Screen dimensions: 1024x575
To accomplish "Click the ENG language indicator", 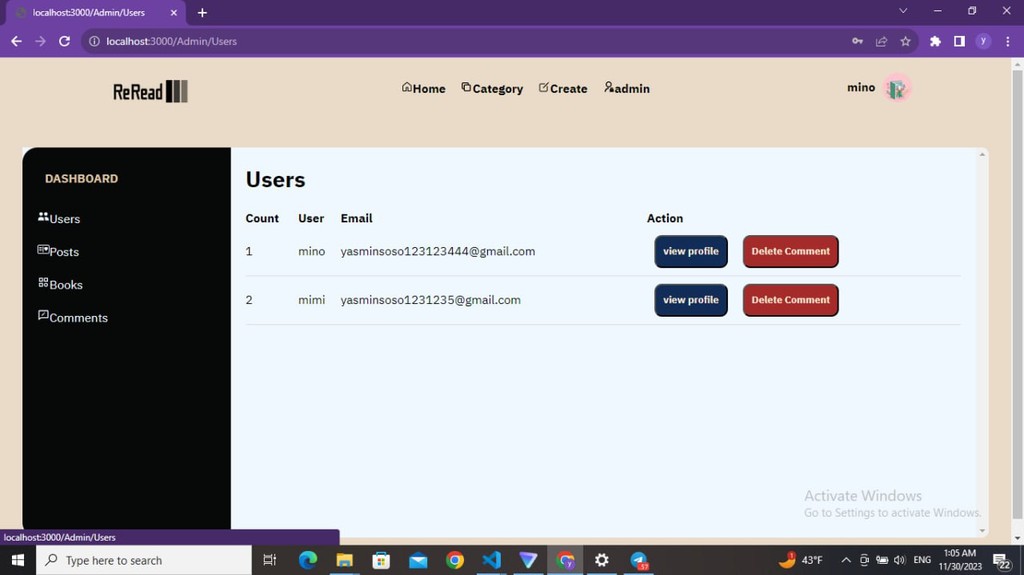I will (922, 560).
